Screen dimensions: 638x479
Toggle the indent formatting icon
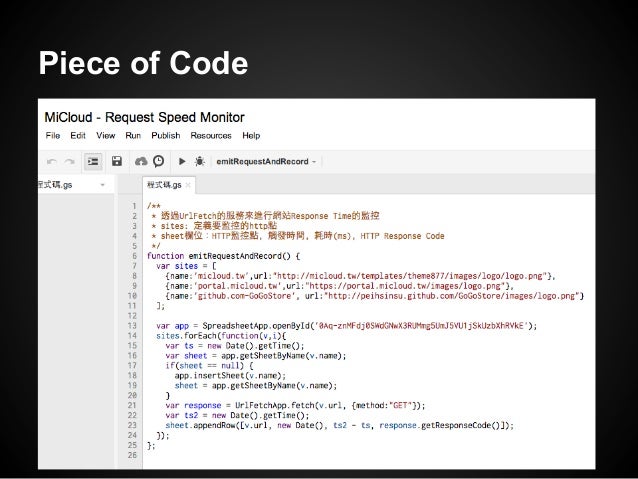(93, 162)
